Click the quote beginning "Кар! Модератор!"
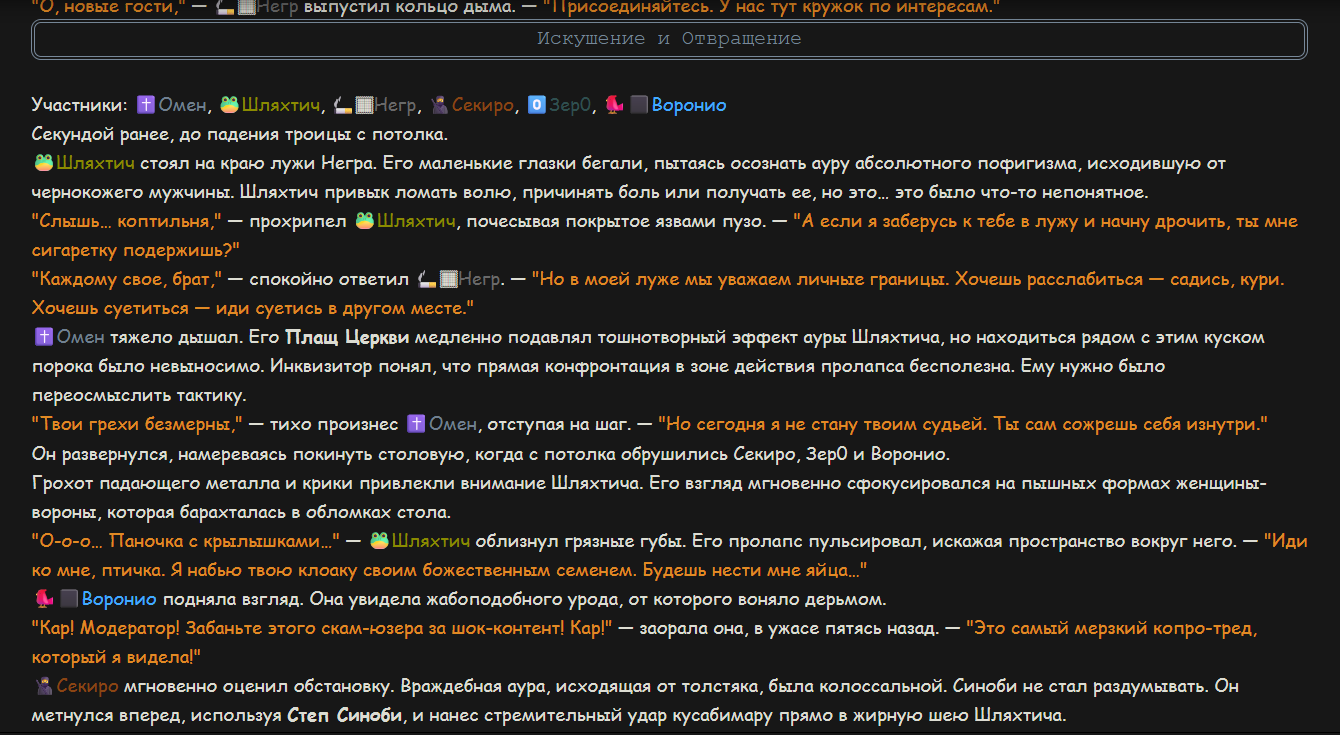Screen dimensions: 1340x735 point(321,628)
